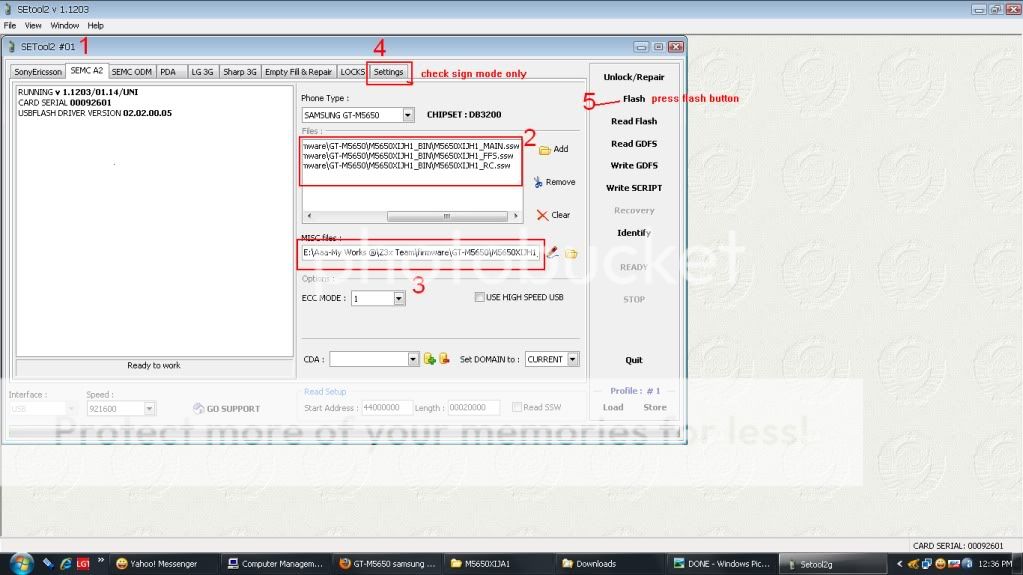Open the Set DOMAIN to dropdown
Screen dimensions: 1023x575
[x=572, y=359]
